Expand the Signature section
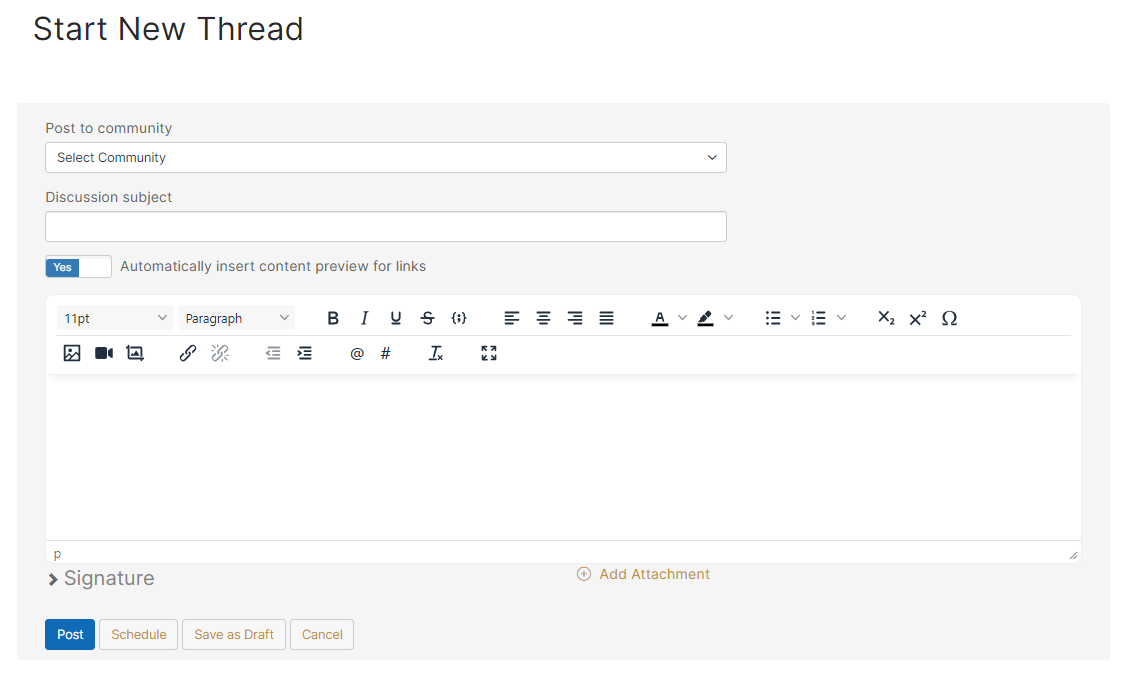 tap(100, 579)
